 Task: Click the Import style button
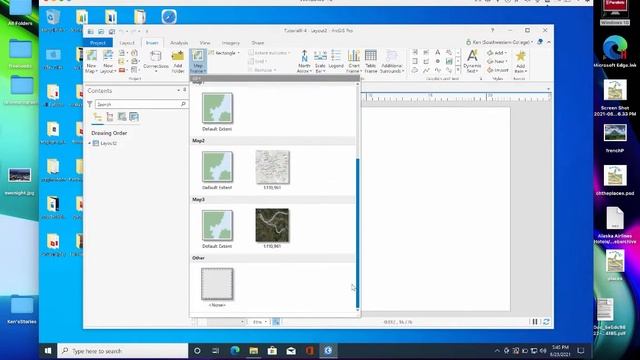pyautogui.click(x=498, y=70)
